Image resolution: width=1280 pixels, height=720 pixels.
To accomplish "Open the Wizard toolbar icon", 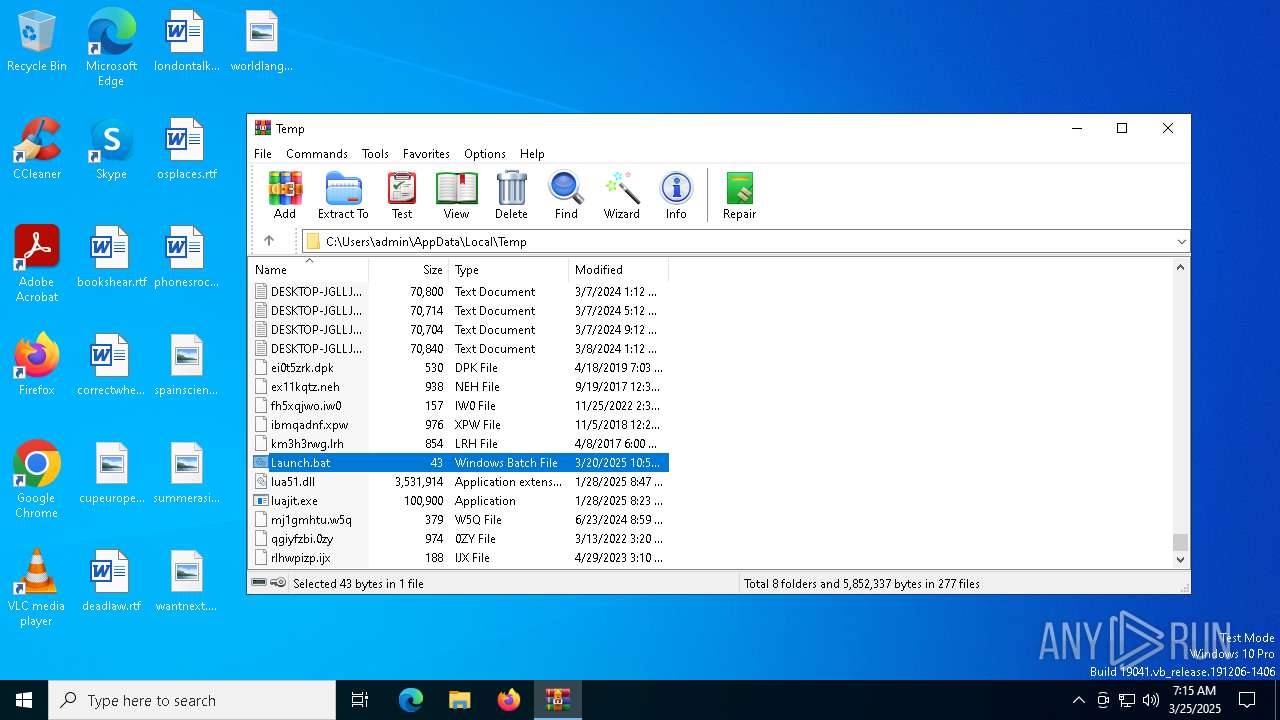I will pyautogui.click(x=621, y=195).
